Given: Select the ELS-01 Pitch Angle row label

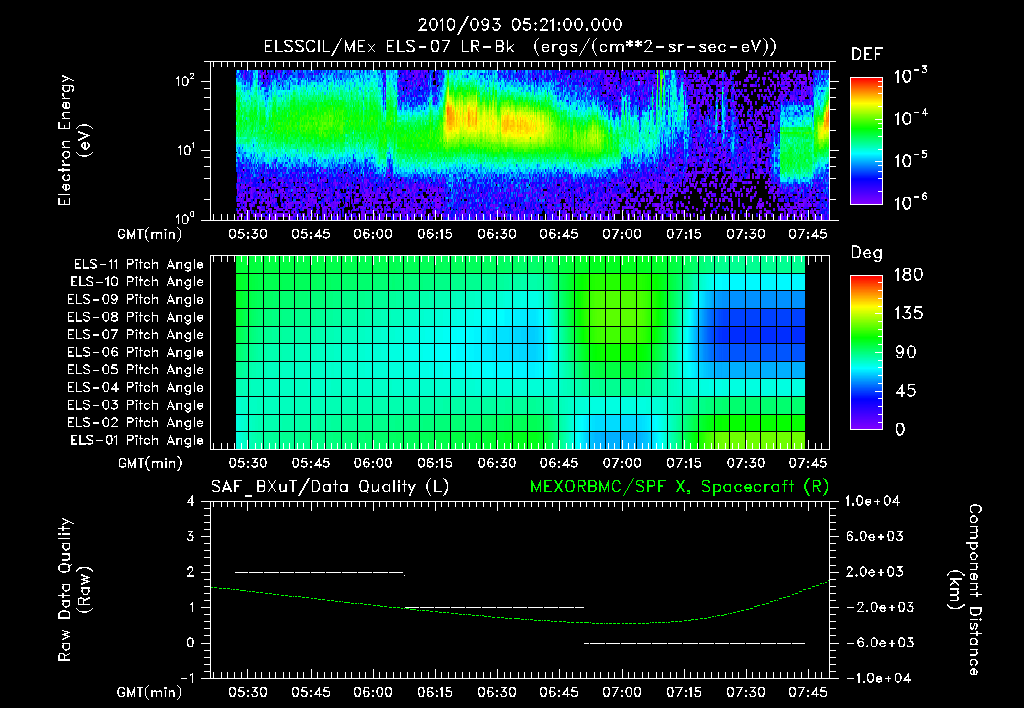Looking at the screenshot, I should (137, 440).
